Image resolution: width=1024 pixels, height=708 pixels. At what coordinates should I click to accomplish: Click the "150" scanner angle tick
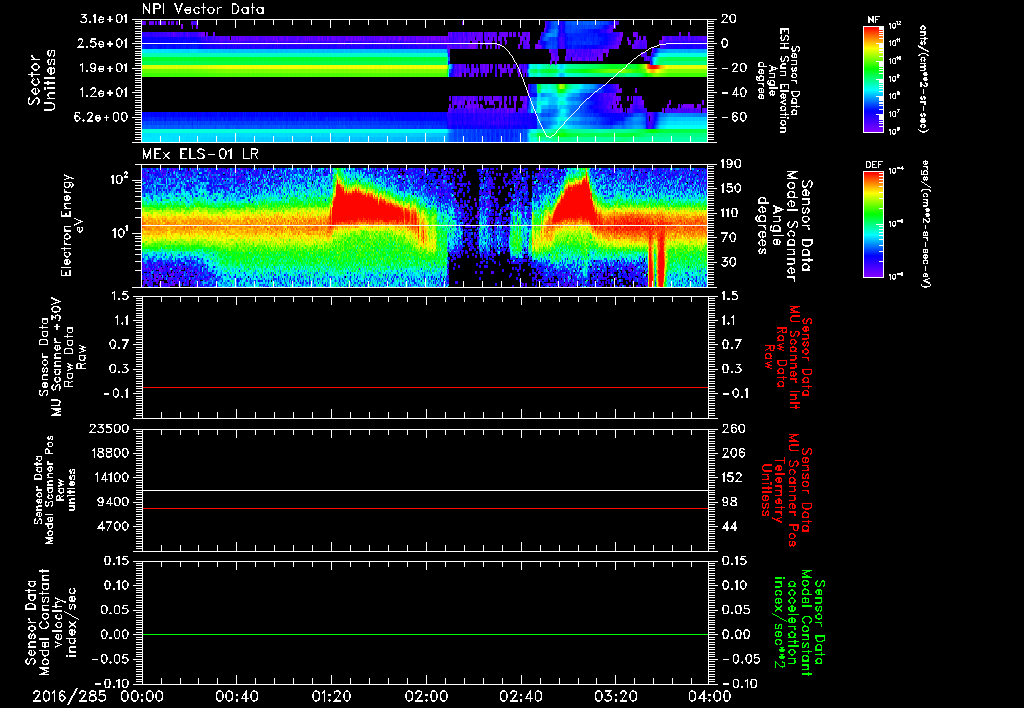[731, 189]
